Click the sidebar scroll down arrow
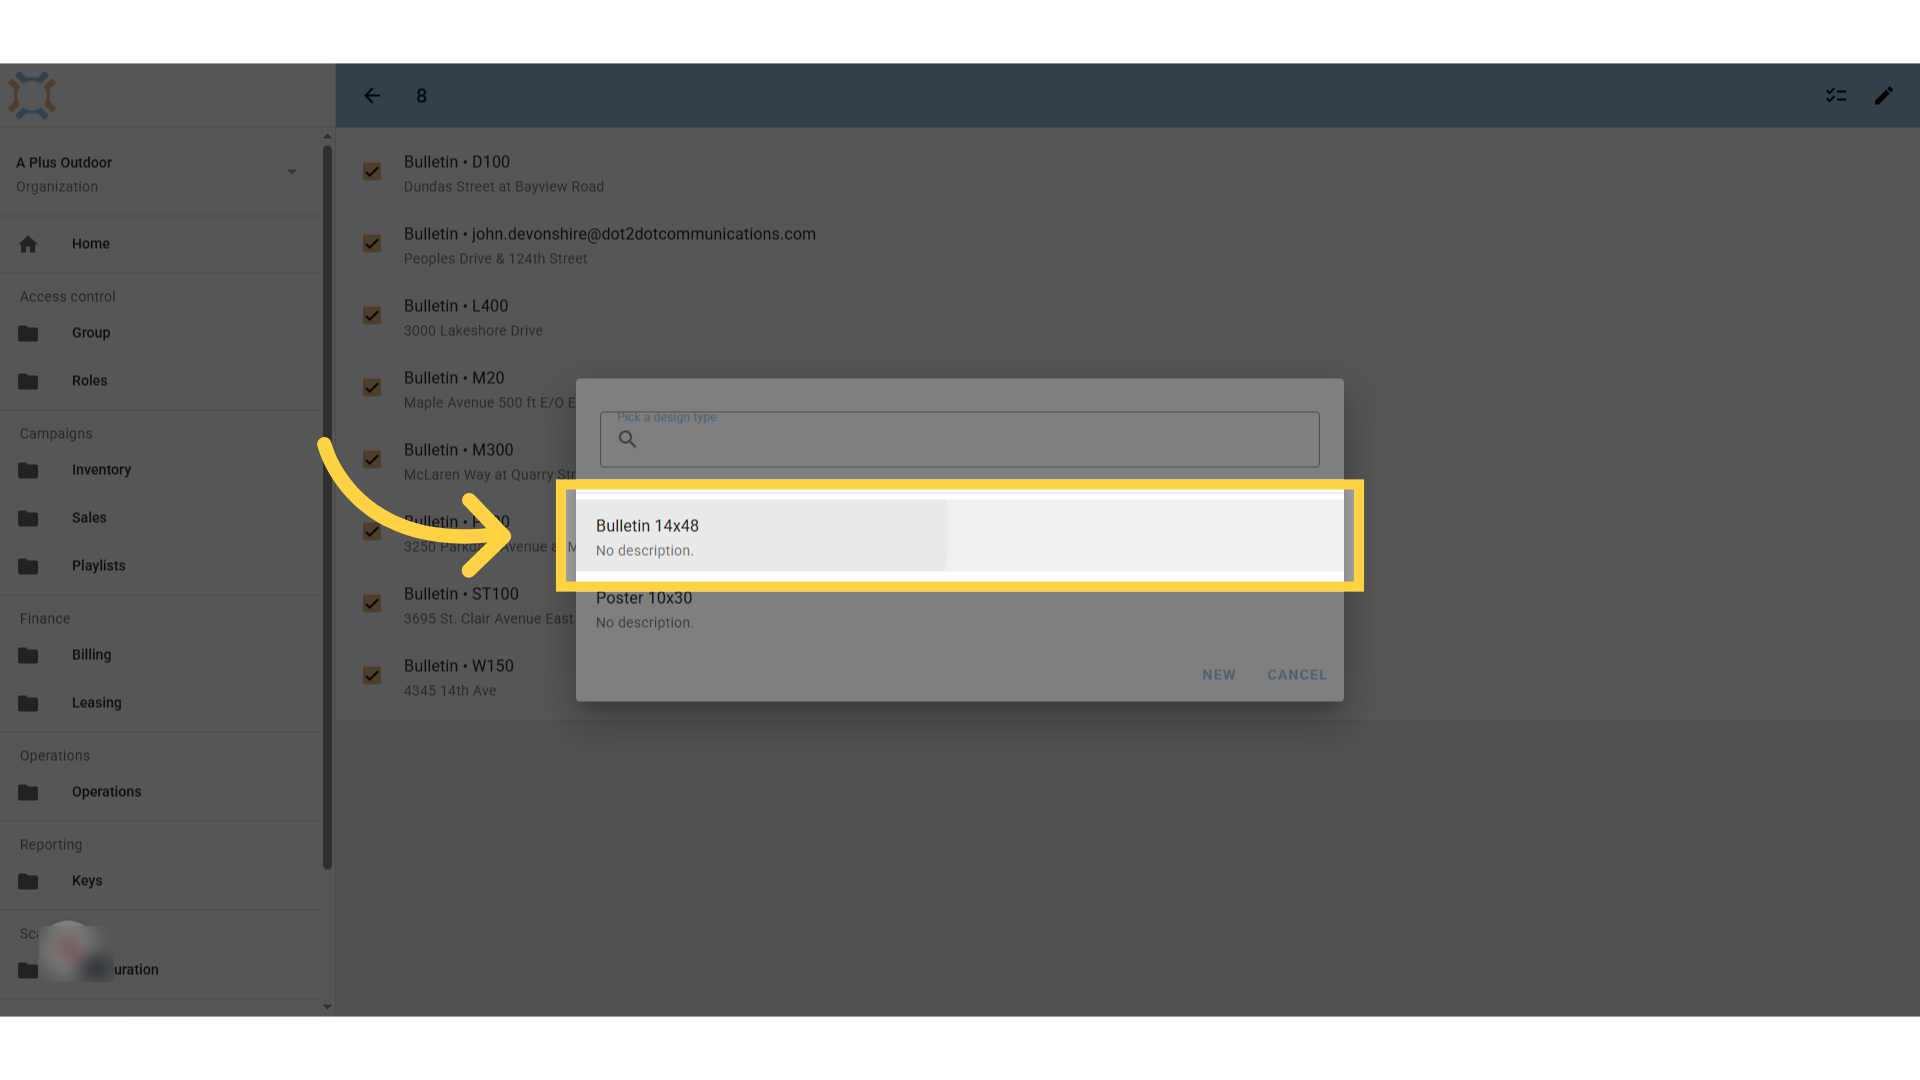Screen dimensions: 1920x1080 coord(327,1007)
